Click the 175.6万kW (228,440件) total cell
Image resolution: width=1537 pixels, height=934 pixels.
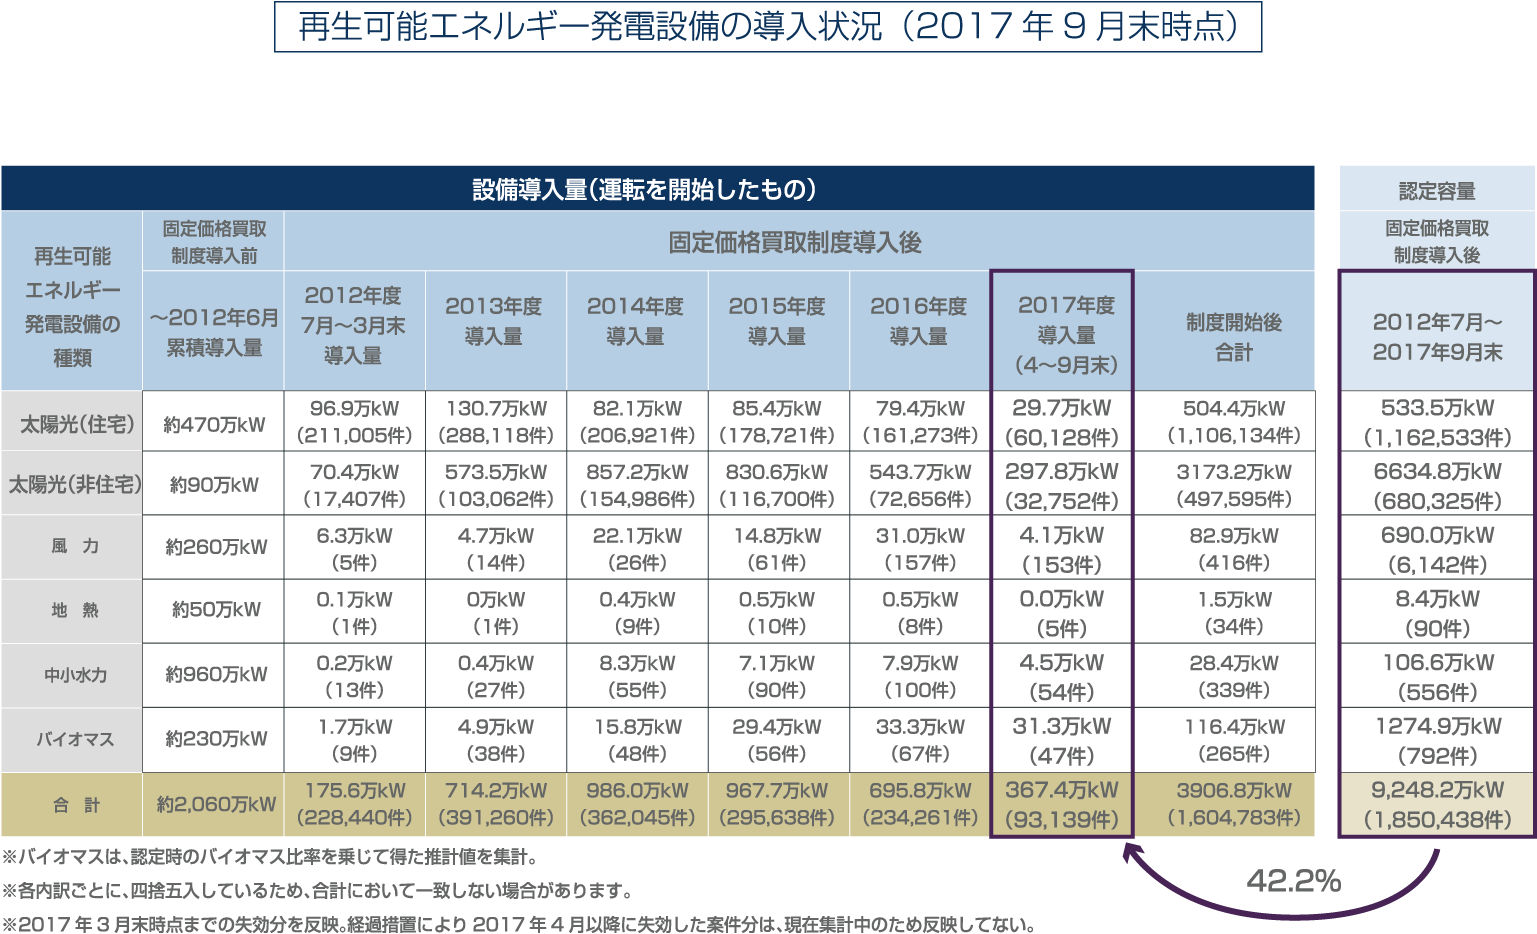[x=354, y=804]
